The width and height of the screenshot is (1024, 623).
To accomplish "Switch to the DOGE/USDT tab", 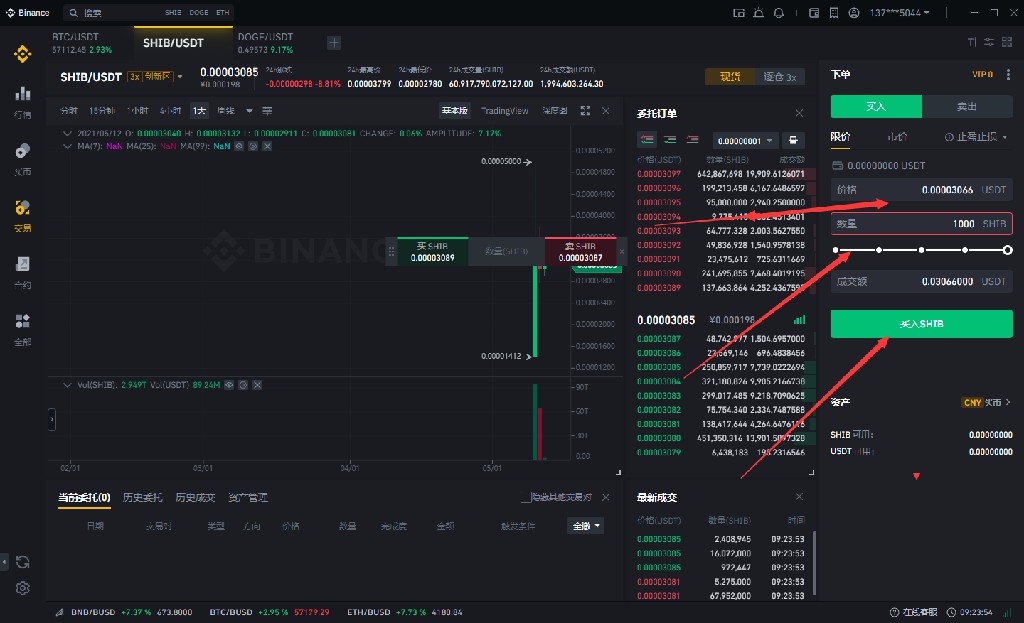I will coord(265,42).
